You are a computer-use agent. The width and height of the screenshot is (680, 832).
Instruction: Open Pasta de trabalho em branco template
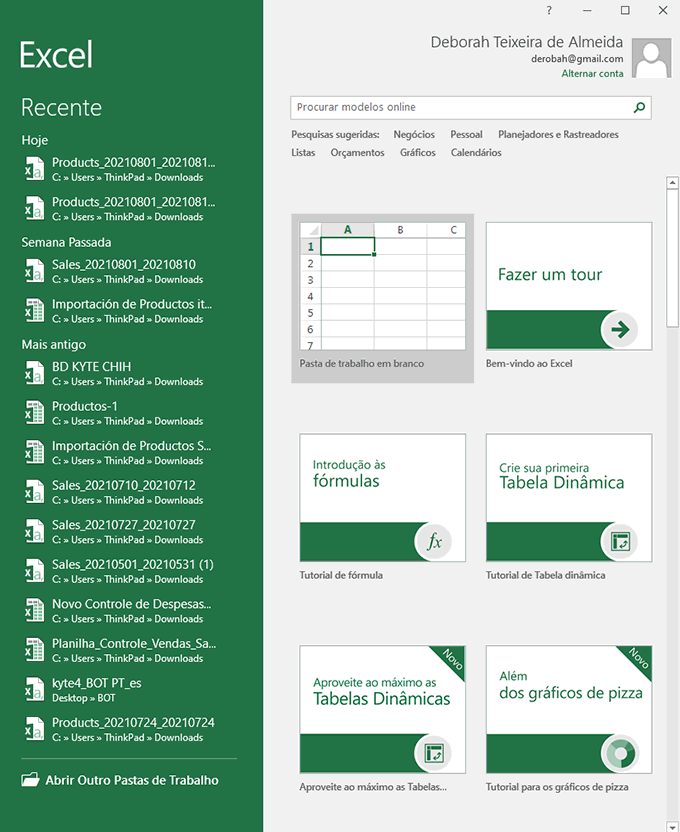click(382, 298)
